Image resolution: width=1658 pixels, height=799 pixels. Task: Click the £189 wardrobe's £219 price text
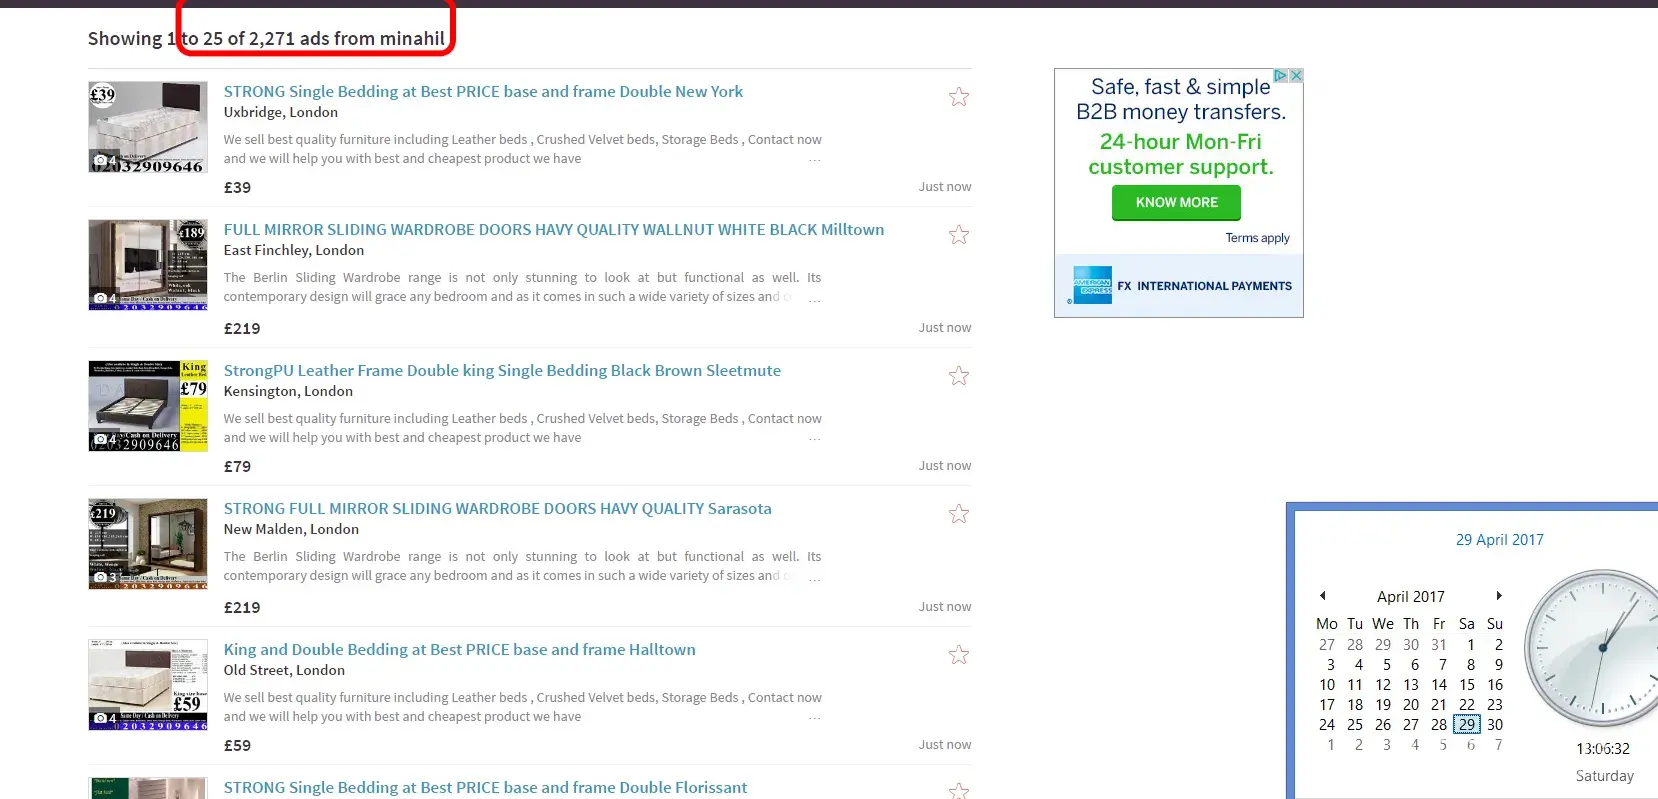point(242,328)
